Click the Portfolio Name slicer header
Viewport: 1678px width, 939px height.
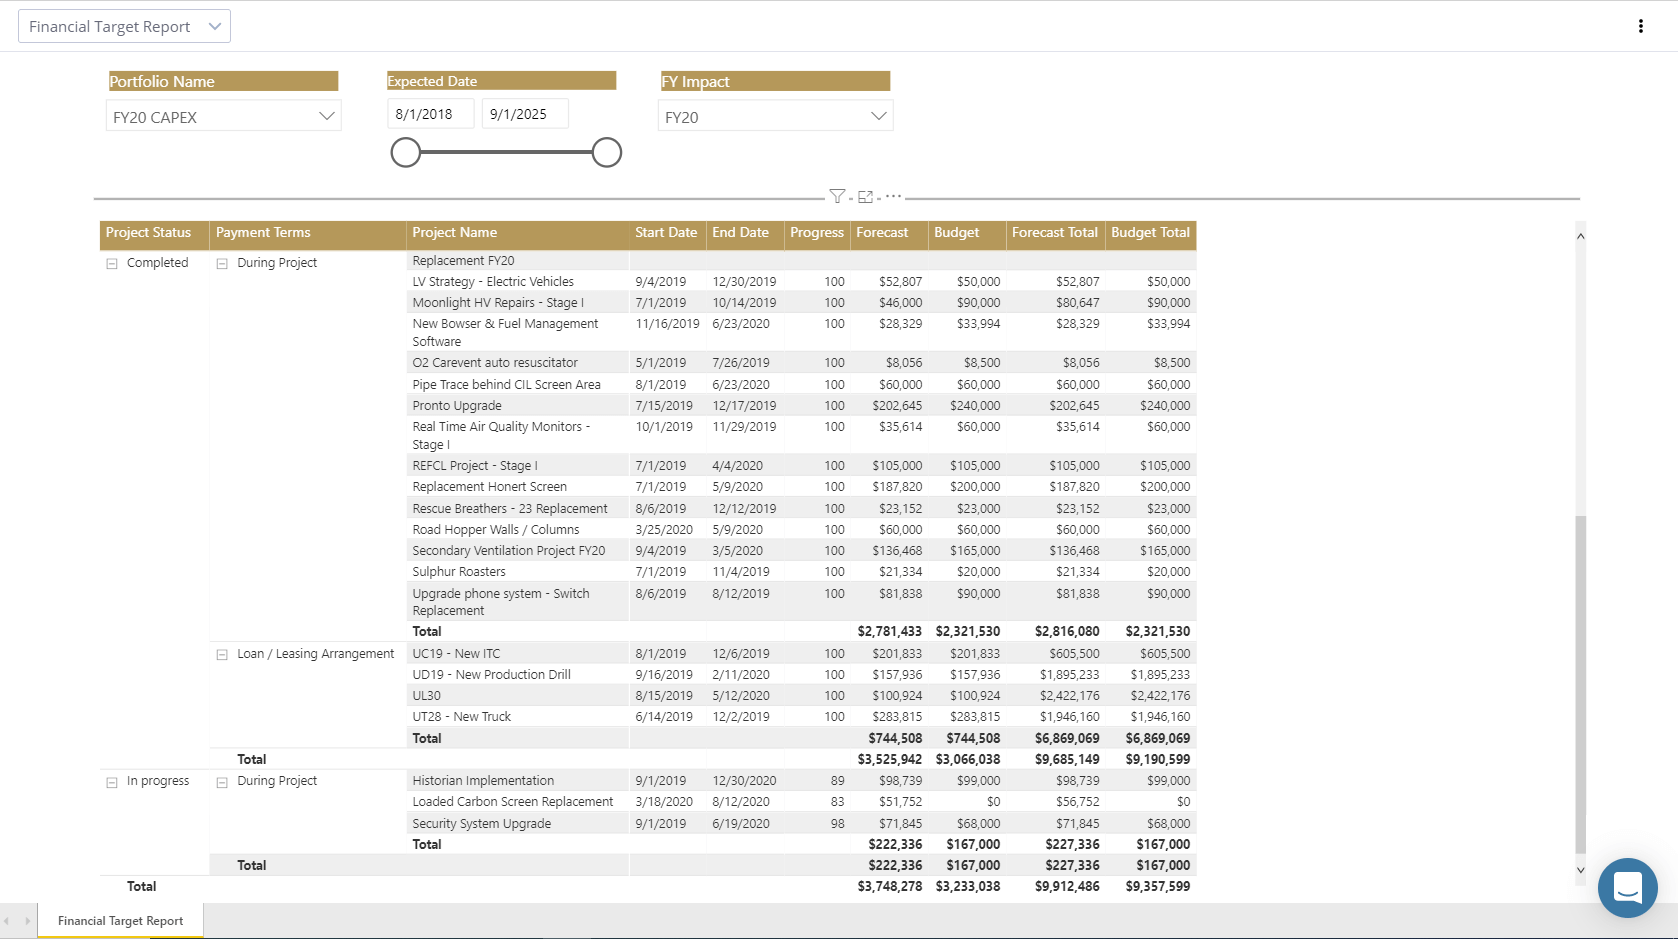223,81
